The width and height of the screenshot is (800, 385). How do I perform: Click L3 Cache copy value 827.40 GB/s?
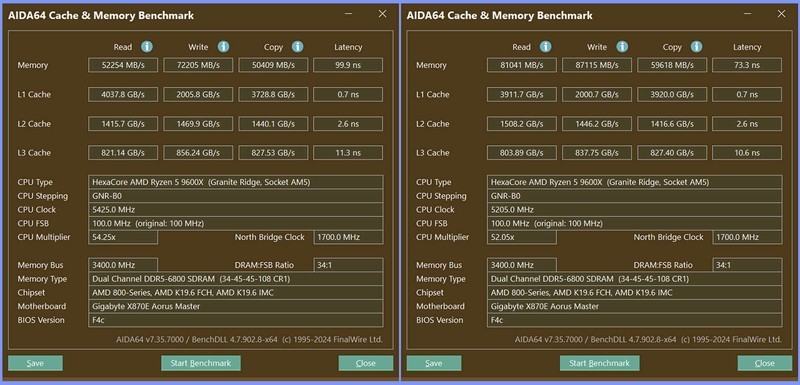click(672, 153)
